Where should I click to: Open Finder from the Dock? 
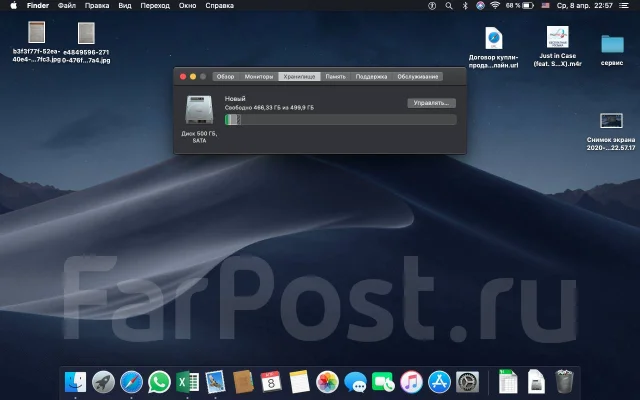(76, 382)
